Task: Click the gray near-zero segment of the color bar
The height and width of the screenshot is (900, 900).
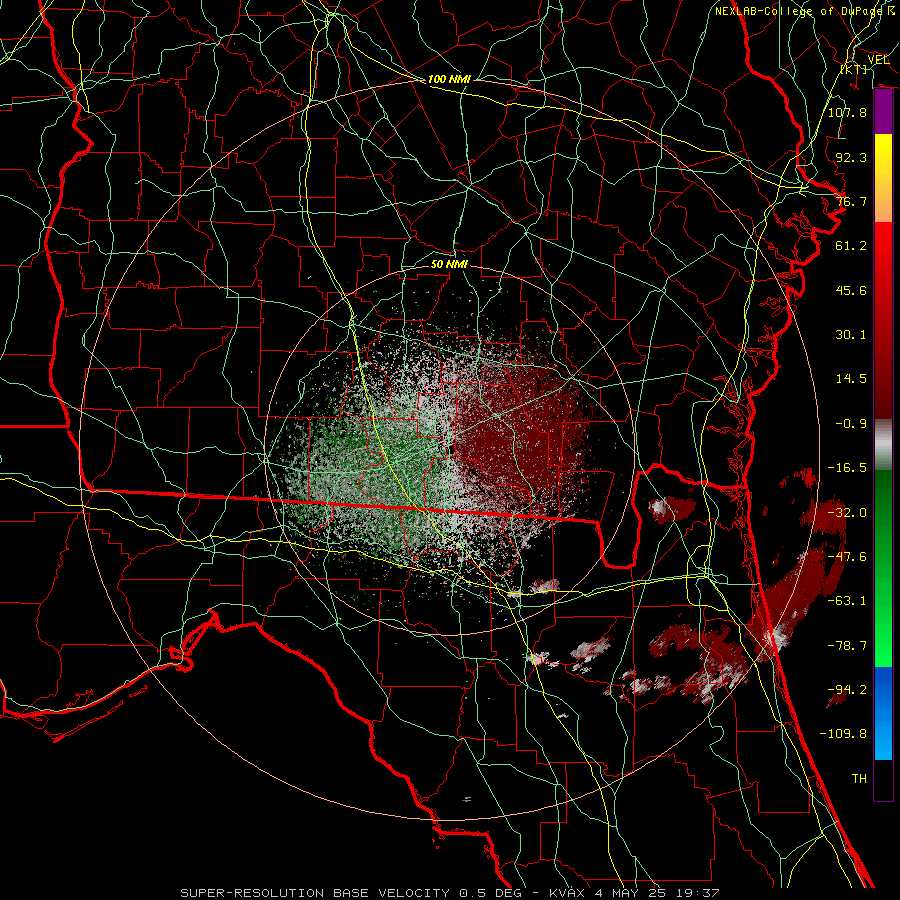Action: pos(883,445)
